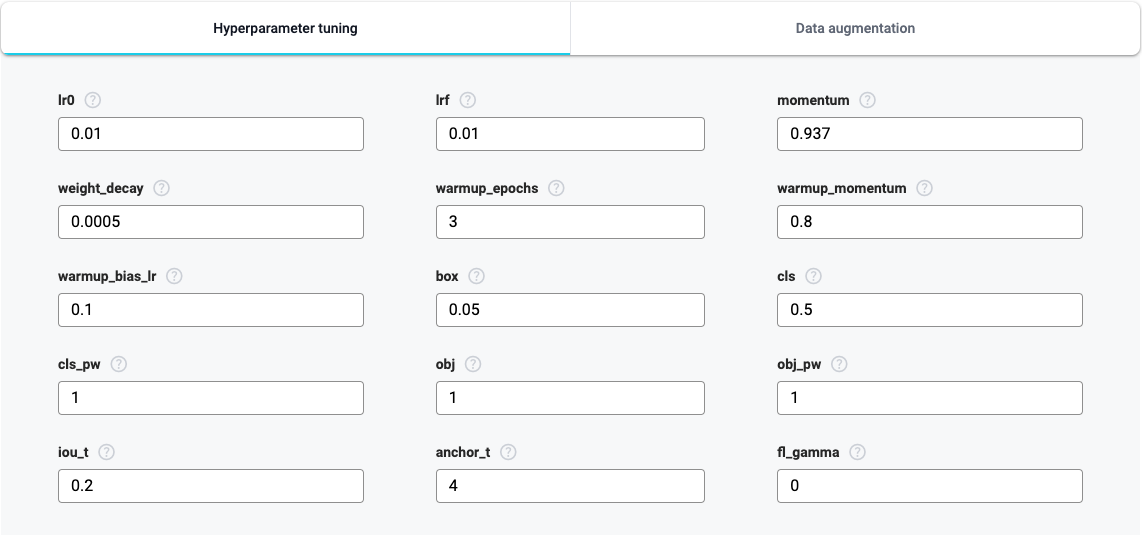Click the iou_t help icon
The image size is (1142, 536).
coord(106,452)
